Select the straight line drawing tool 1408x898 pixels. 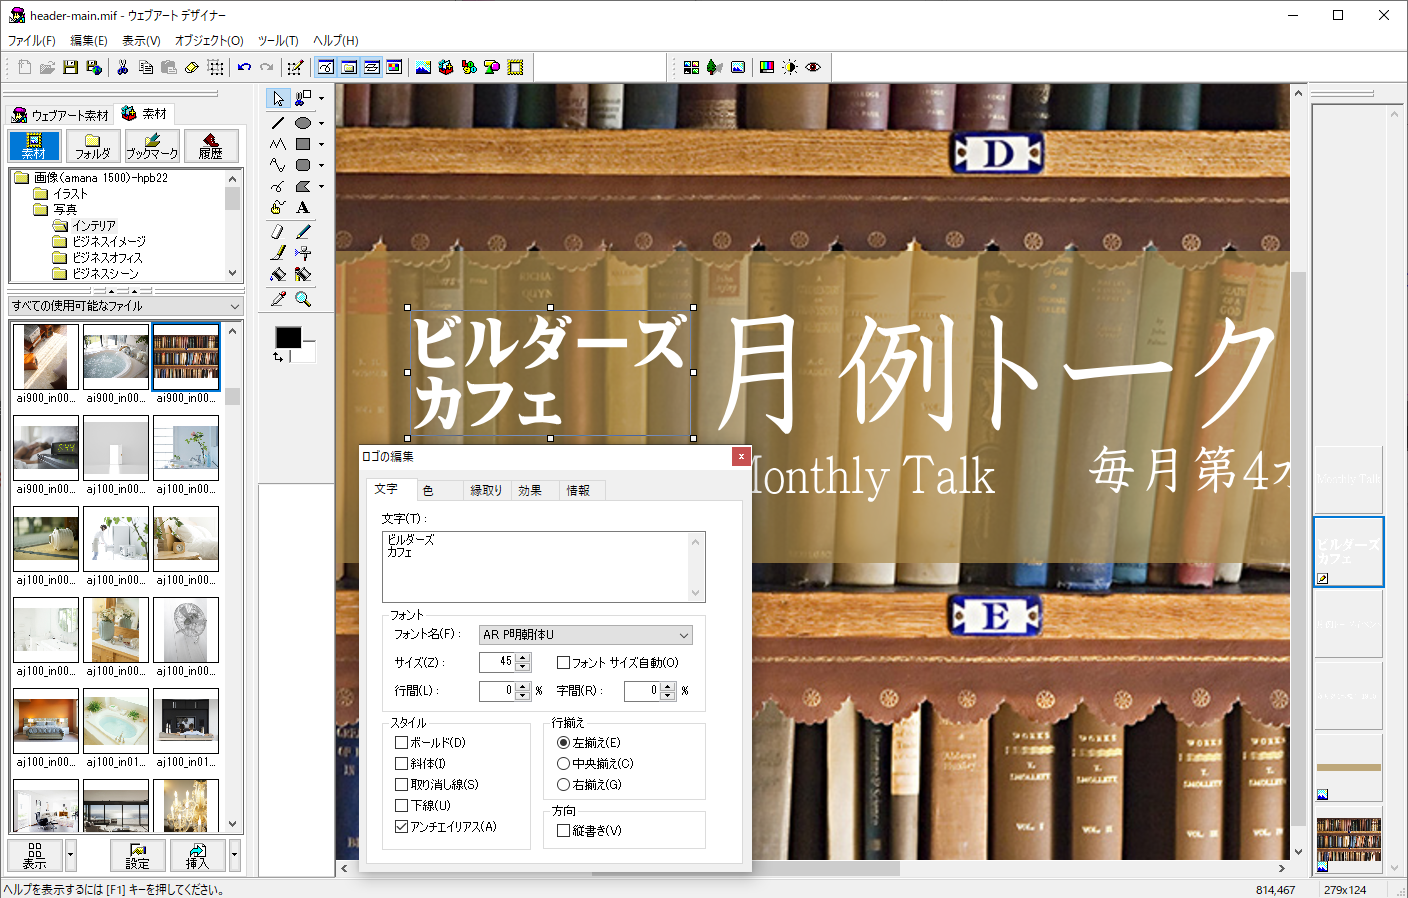pyautogui.click(x=278, y=123)
